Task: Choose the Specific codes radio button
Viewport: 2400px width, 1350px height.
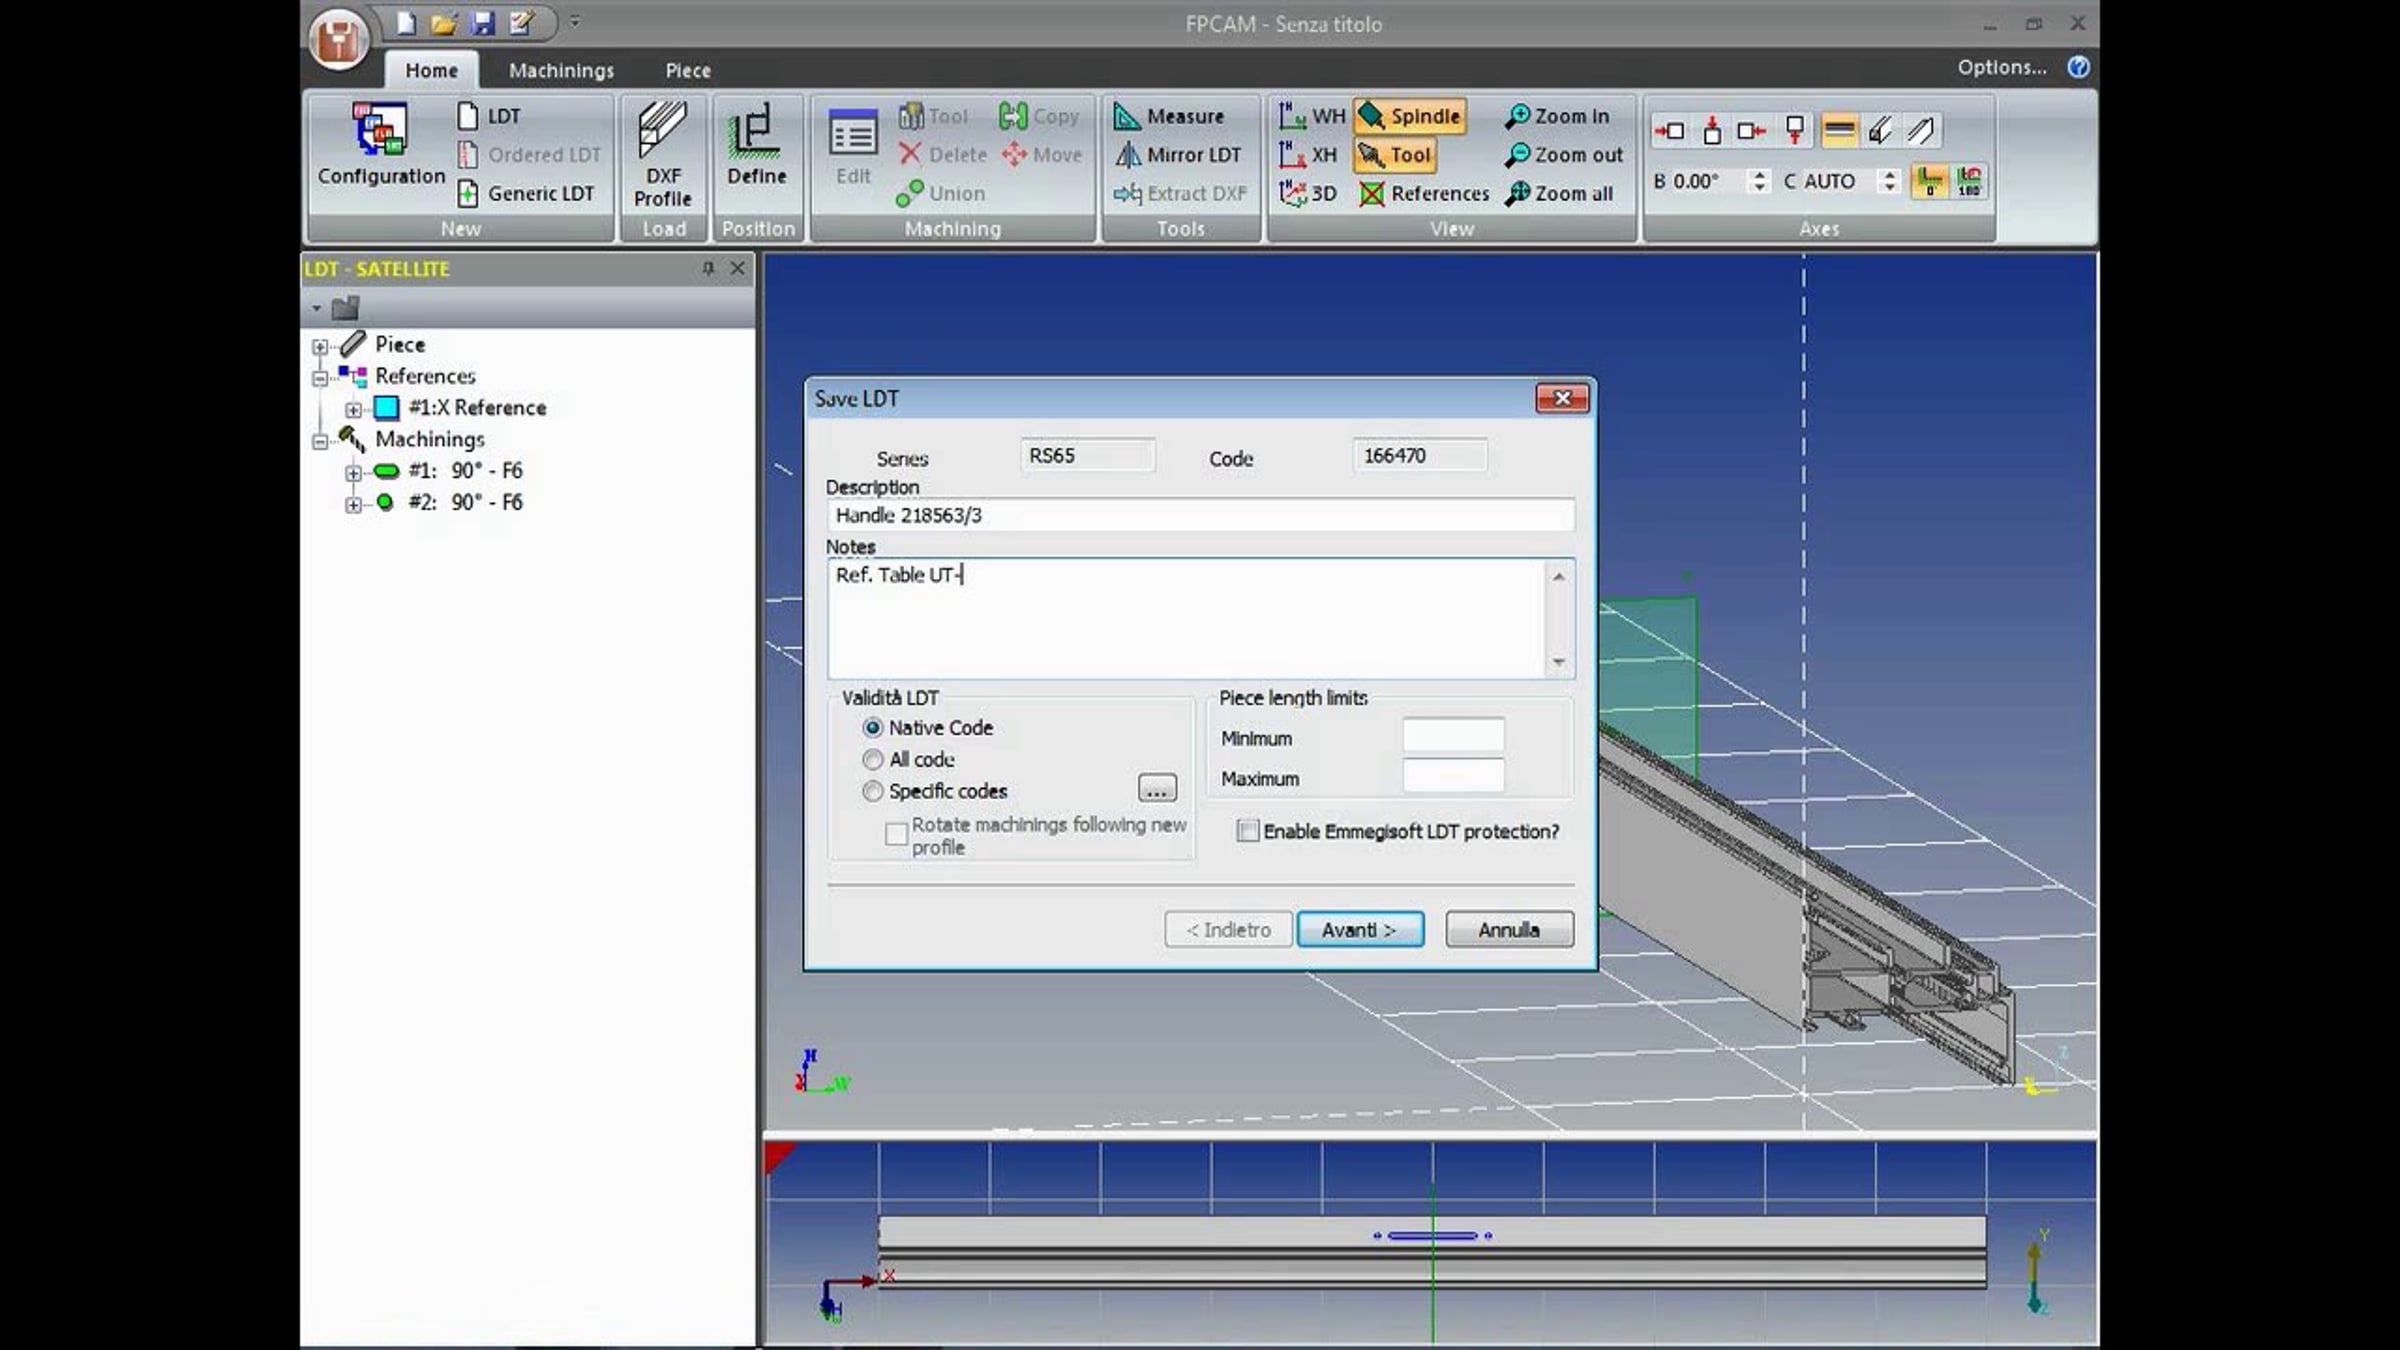Action: (873, 791)
